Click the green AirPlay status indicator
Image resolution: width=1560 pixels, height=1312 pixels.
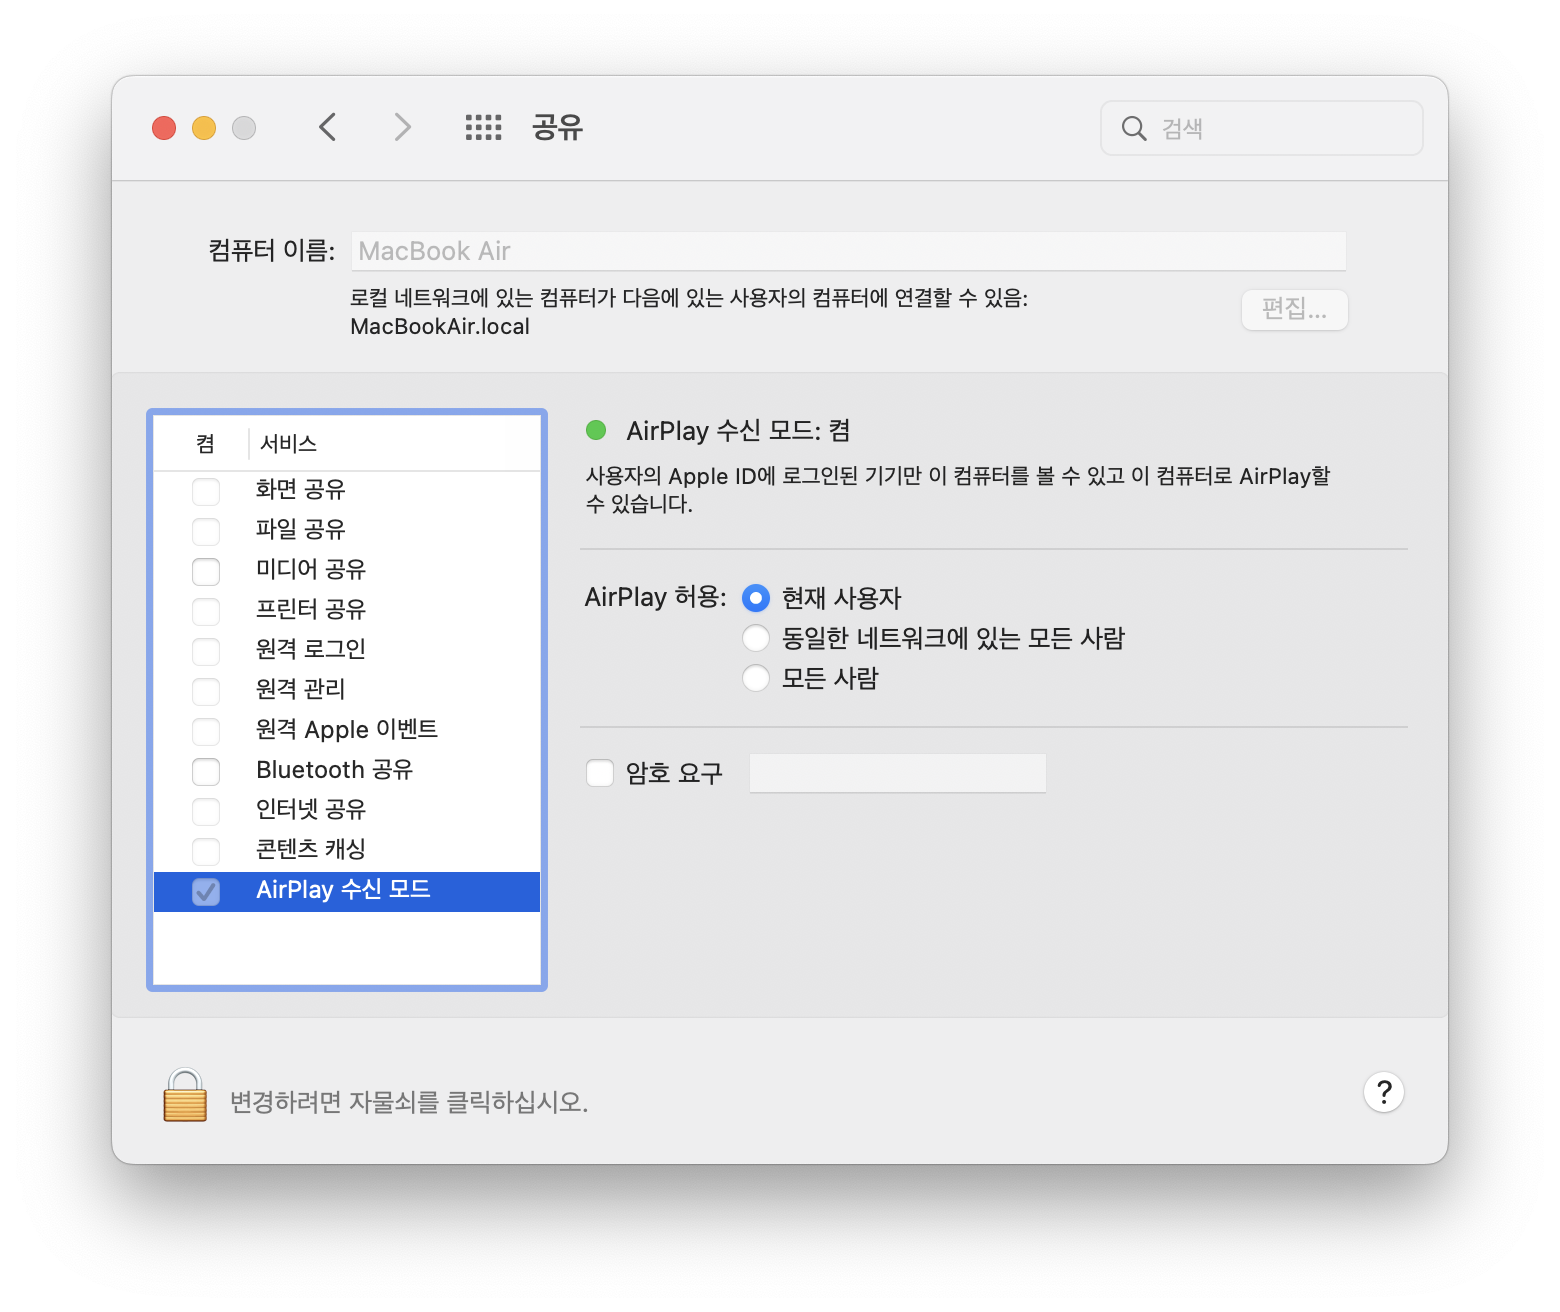click(596, 430)
